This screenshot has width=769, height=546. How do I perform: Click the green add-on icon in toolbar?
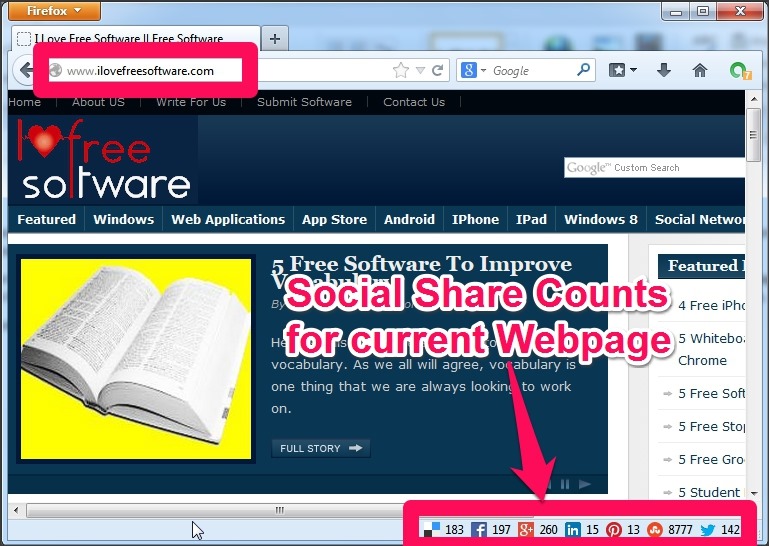coord(740,71)
